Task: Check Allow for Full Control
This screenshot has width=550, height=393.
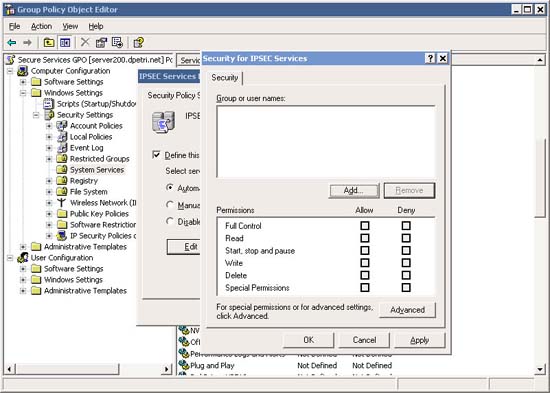Action: pyautogui.click(x=365, y=226)
